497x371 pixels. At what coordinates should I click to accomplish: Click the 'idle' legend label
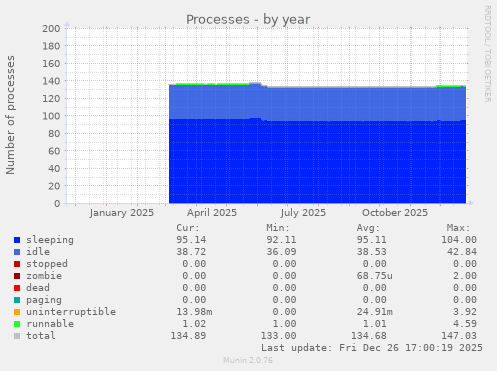pos(38,252)
